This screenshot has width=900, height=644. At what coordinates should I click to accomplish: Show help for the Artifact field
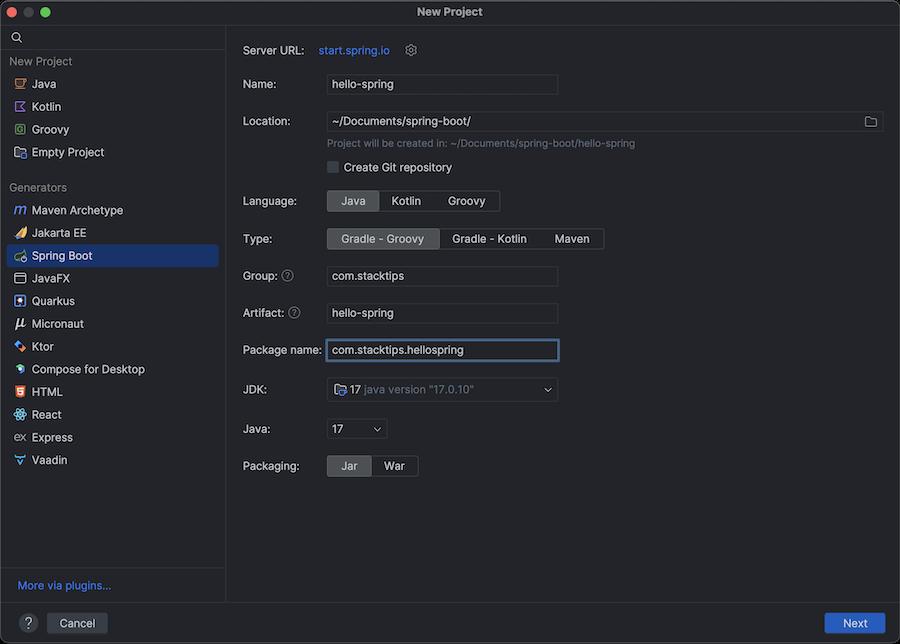294,313
